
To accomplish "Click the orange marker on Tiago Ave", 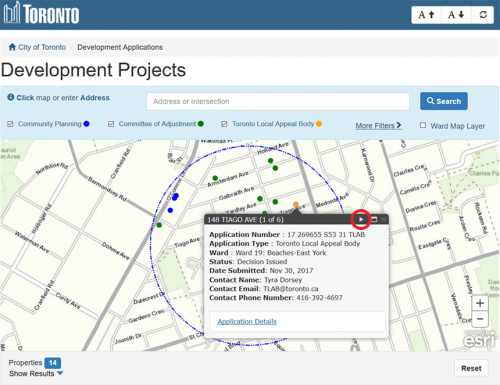I will pos(296,204).
